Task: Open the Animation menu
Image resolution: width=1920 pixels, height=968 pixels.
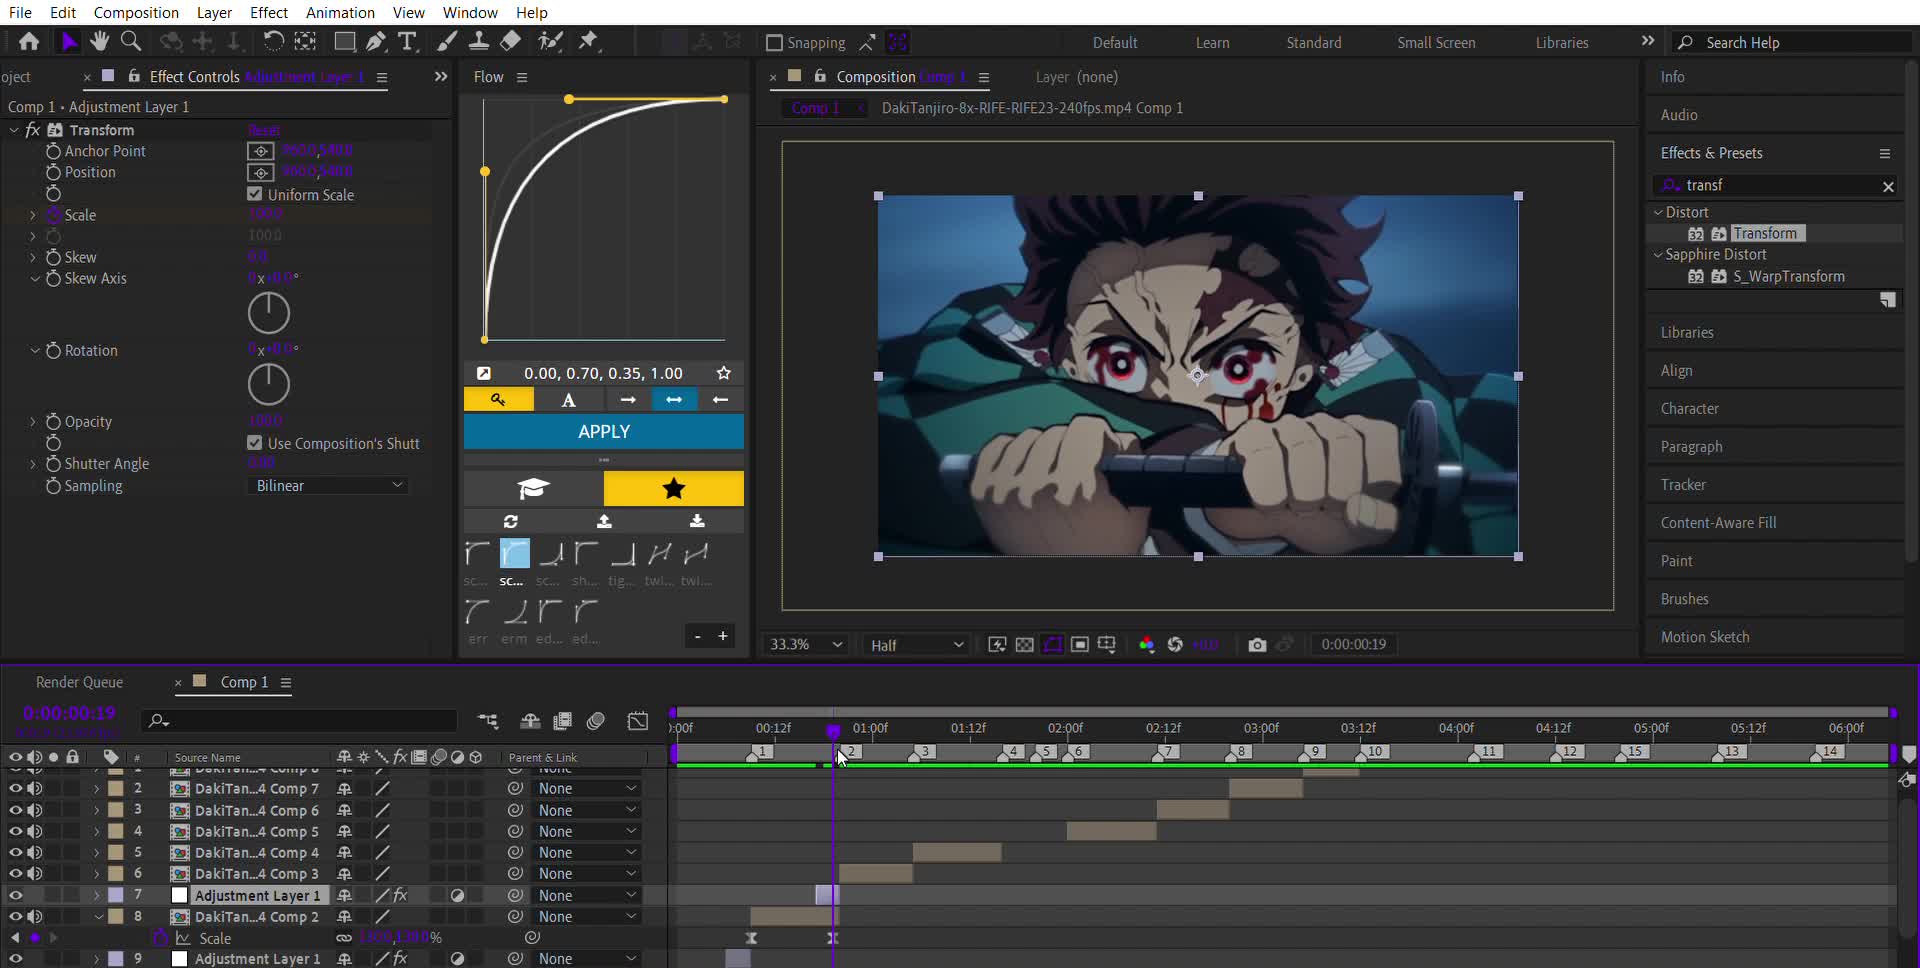Action: pos(340,12)
